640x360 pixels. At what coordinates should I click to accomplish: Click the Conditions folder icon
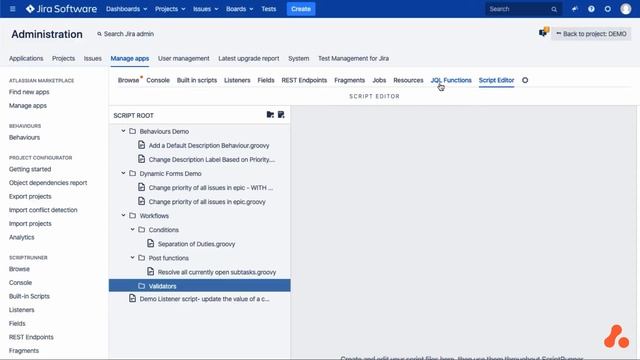coord(142,230)
